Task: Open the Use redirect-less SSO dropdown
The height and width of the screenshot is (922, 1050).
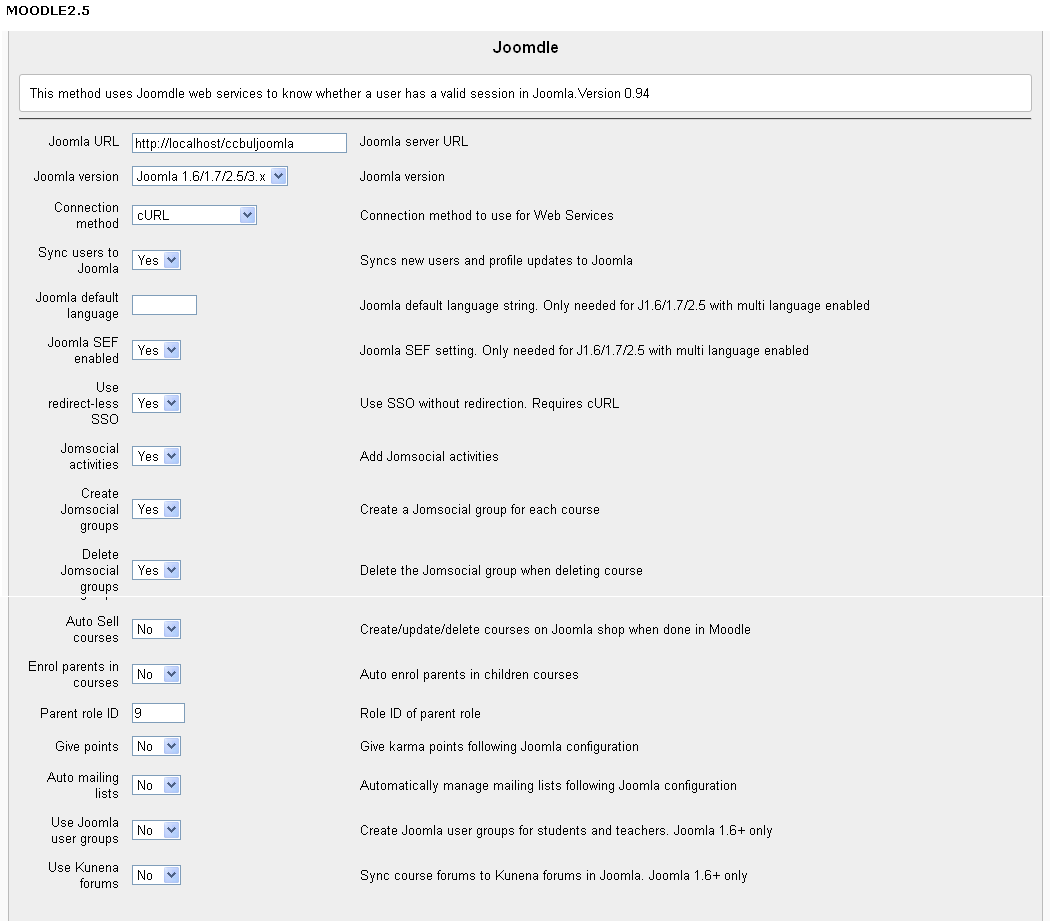Action: coord(156,403)
